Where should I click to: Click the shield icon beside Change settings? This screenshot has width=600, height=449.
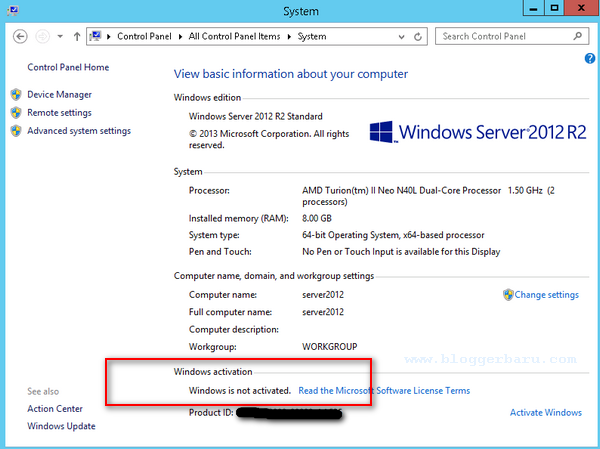point(508,295)
